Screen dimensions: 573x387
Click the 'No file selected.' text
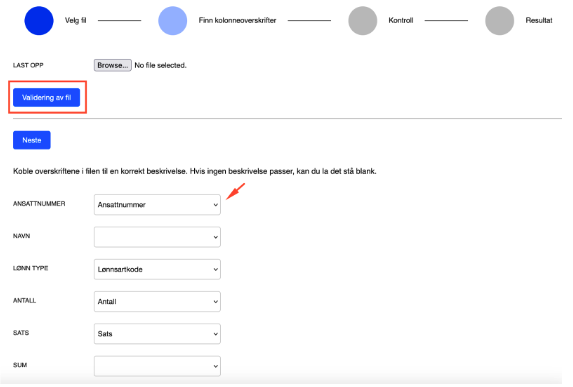[x=160, y=65]
